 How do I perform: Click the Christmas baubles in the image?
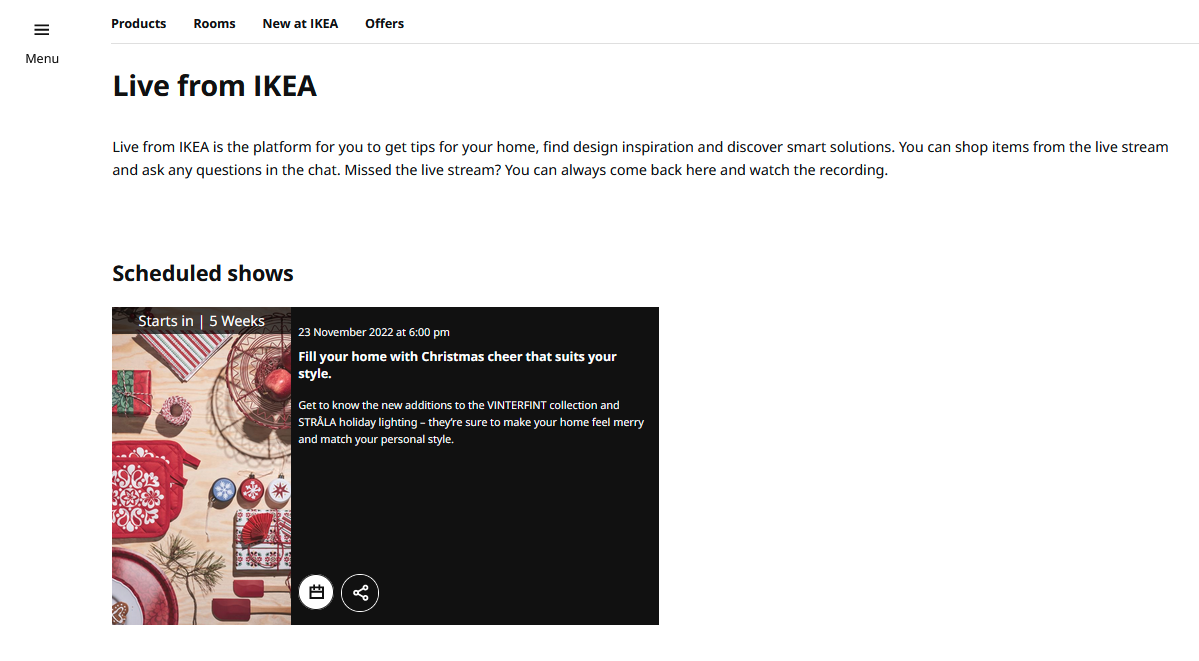coord(251,490)
